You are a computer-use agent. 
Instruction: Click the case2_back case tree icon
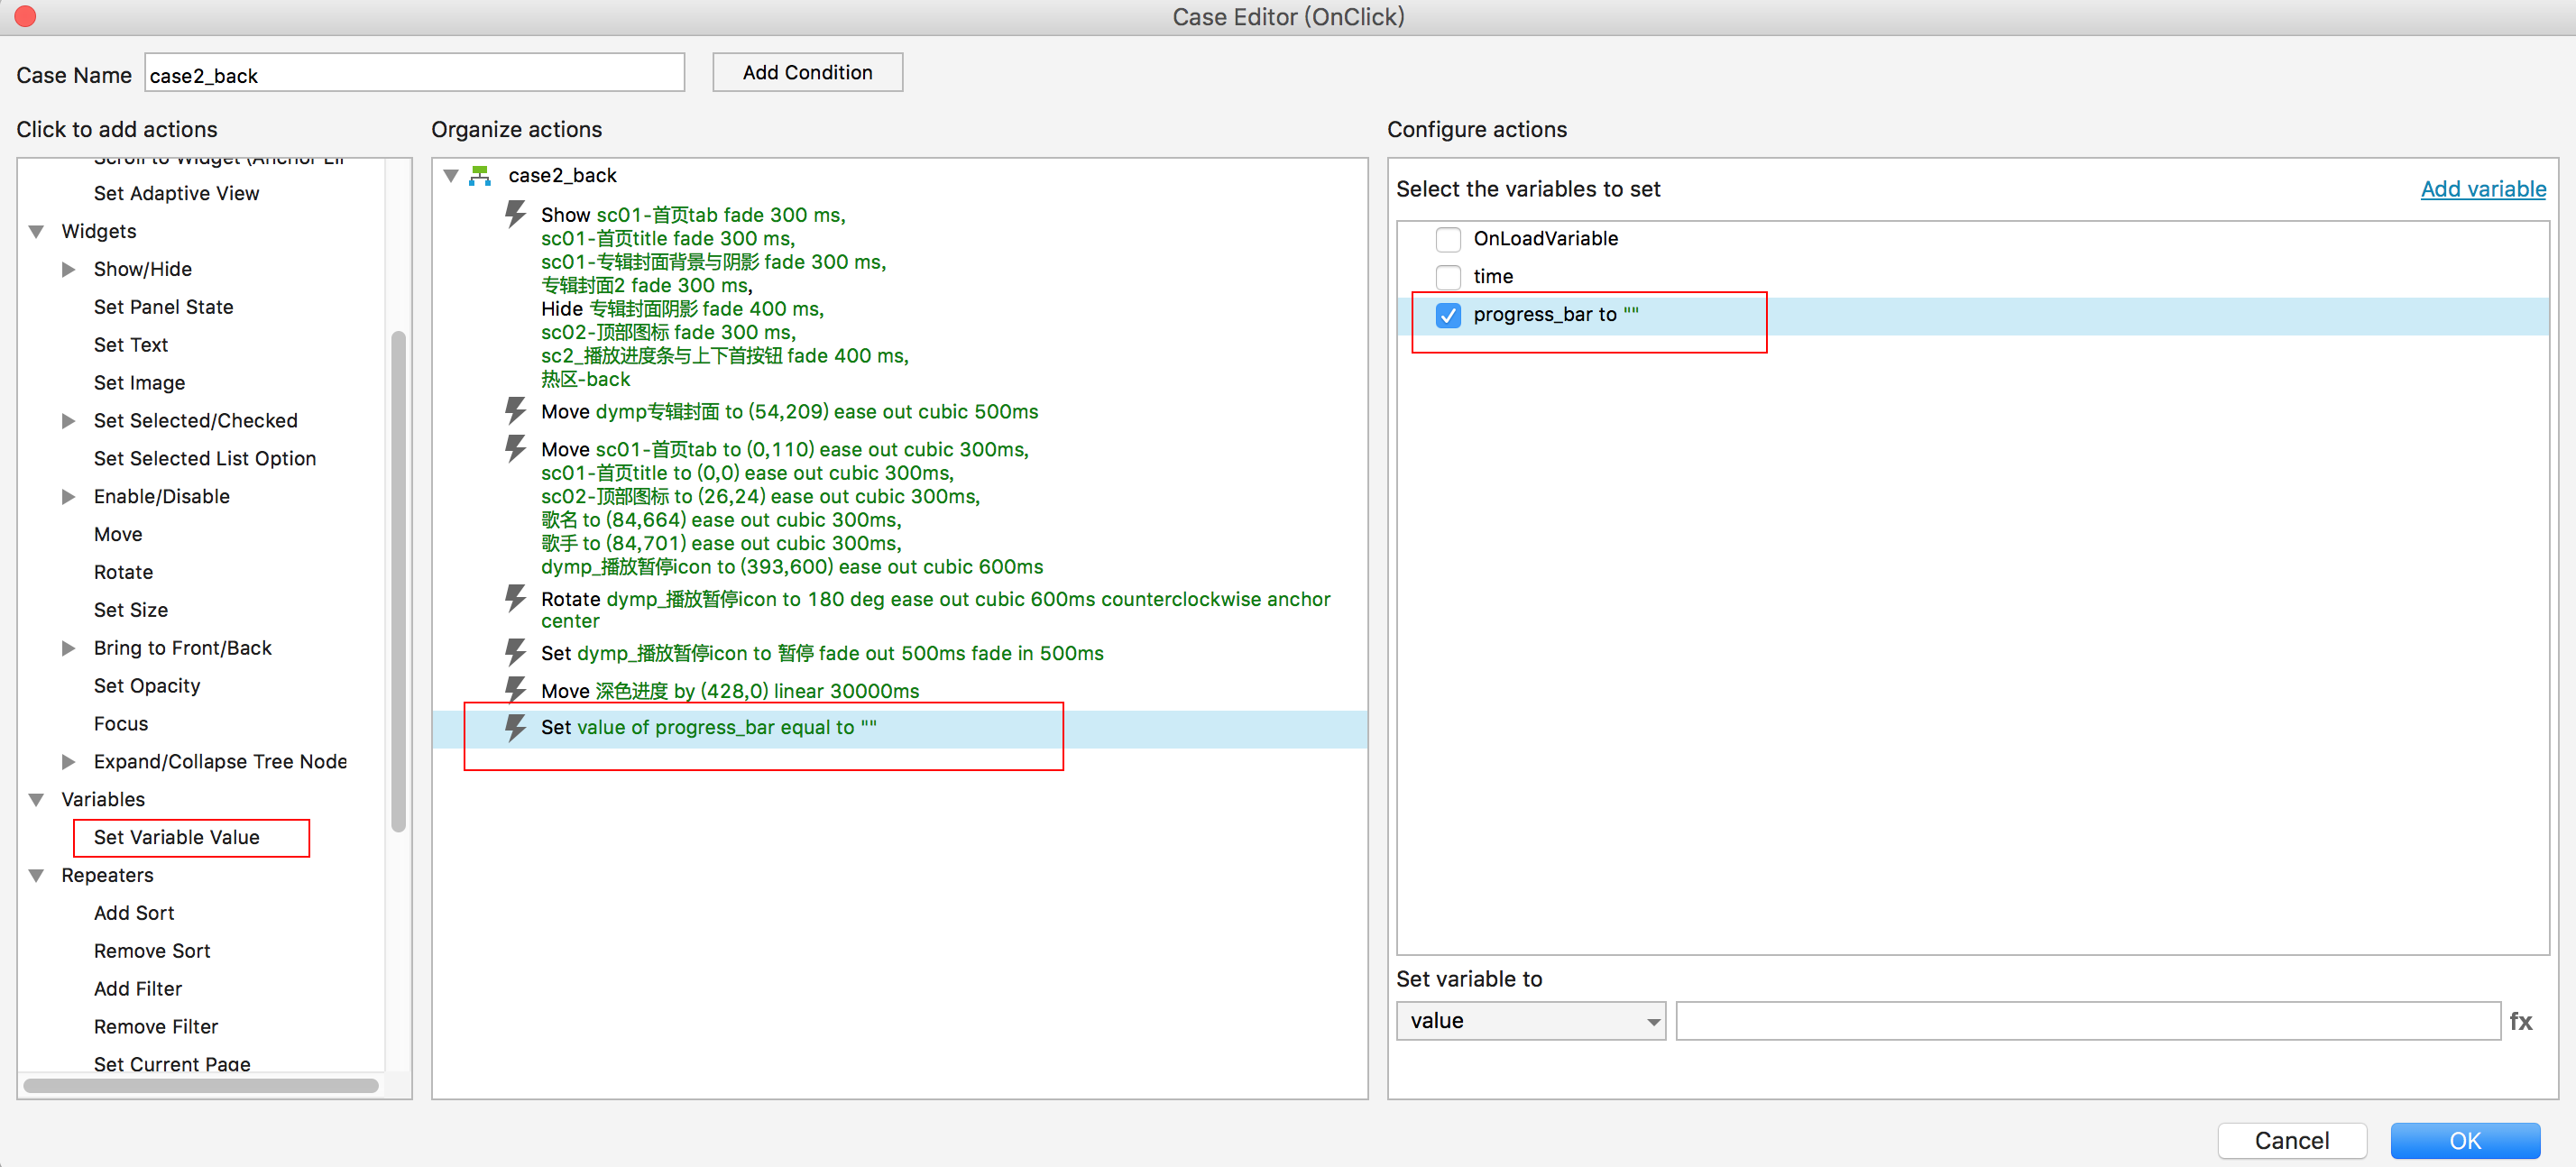click(x=481, y=176)
